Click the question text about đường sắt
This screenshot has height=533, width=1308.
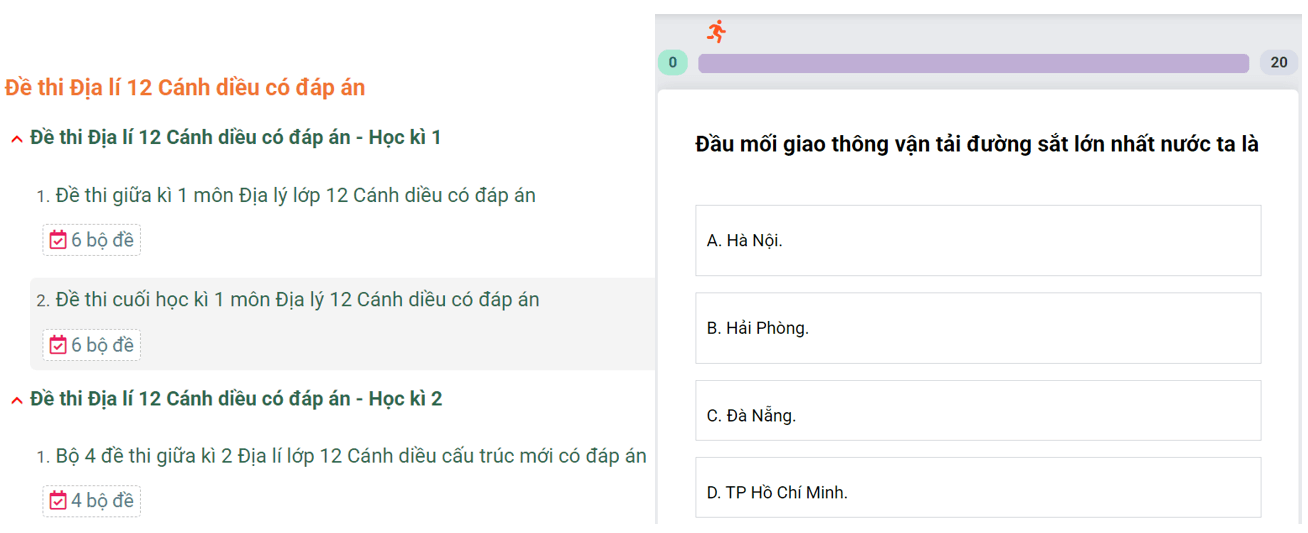(976, 144)
